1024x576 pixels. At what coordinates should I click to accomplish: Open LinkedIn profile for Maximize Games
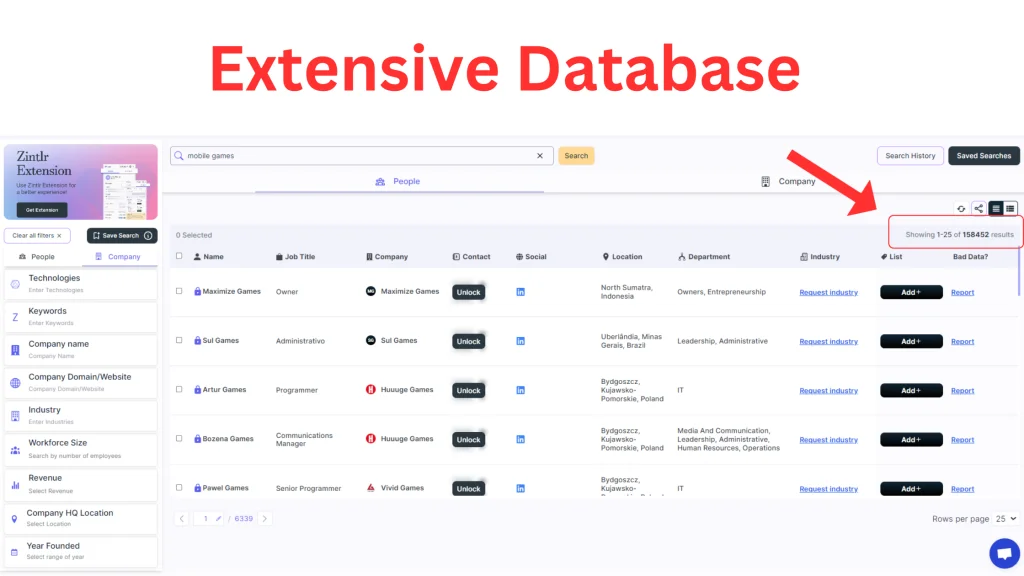click(521, 292)
